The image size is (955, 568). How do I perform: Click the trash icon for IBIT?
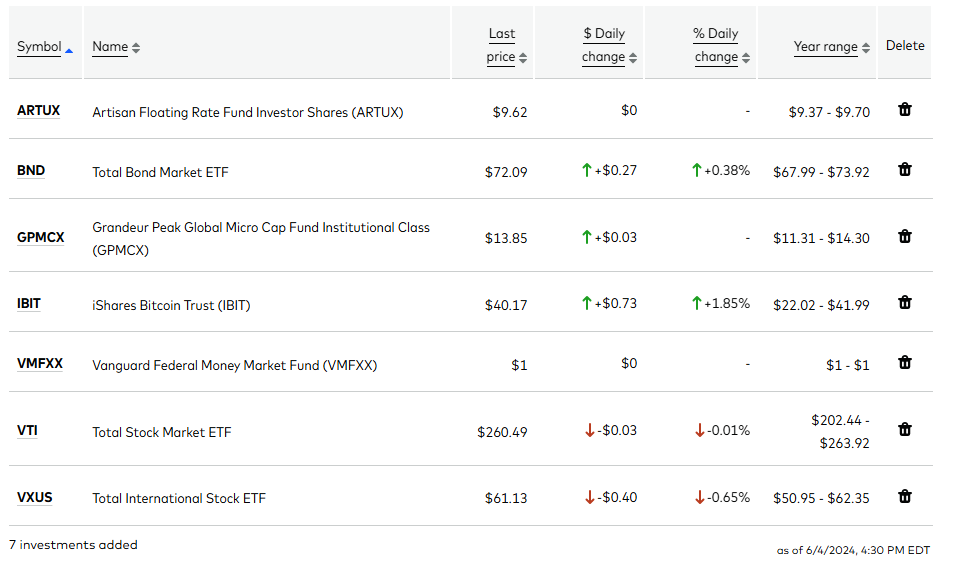point(904,303)
